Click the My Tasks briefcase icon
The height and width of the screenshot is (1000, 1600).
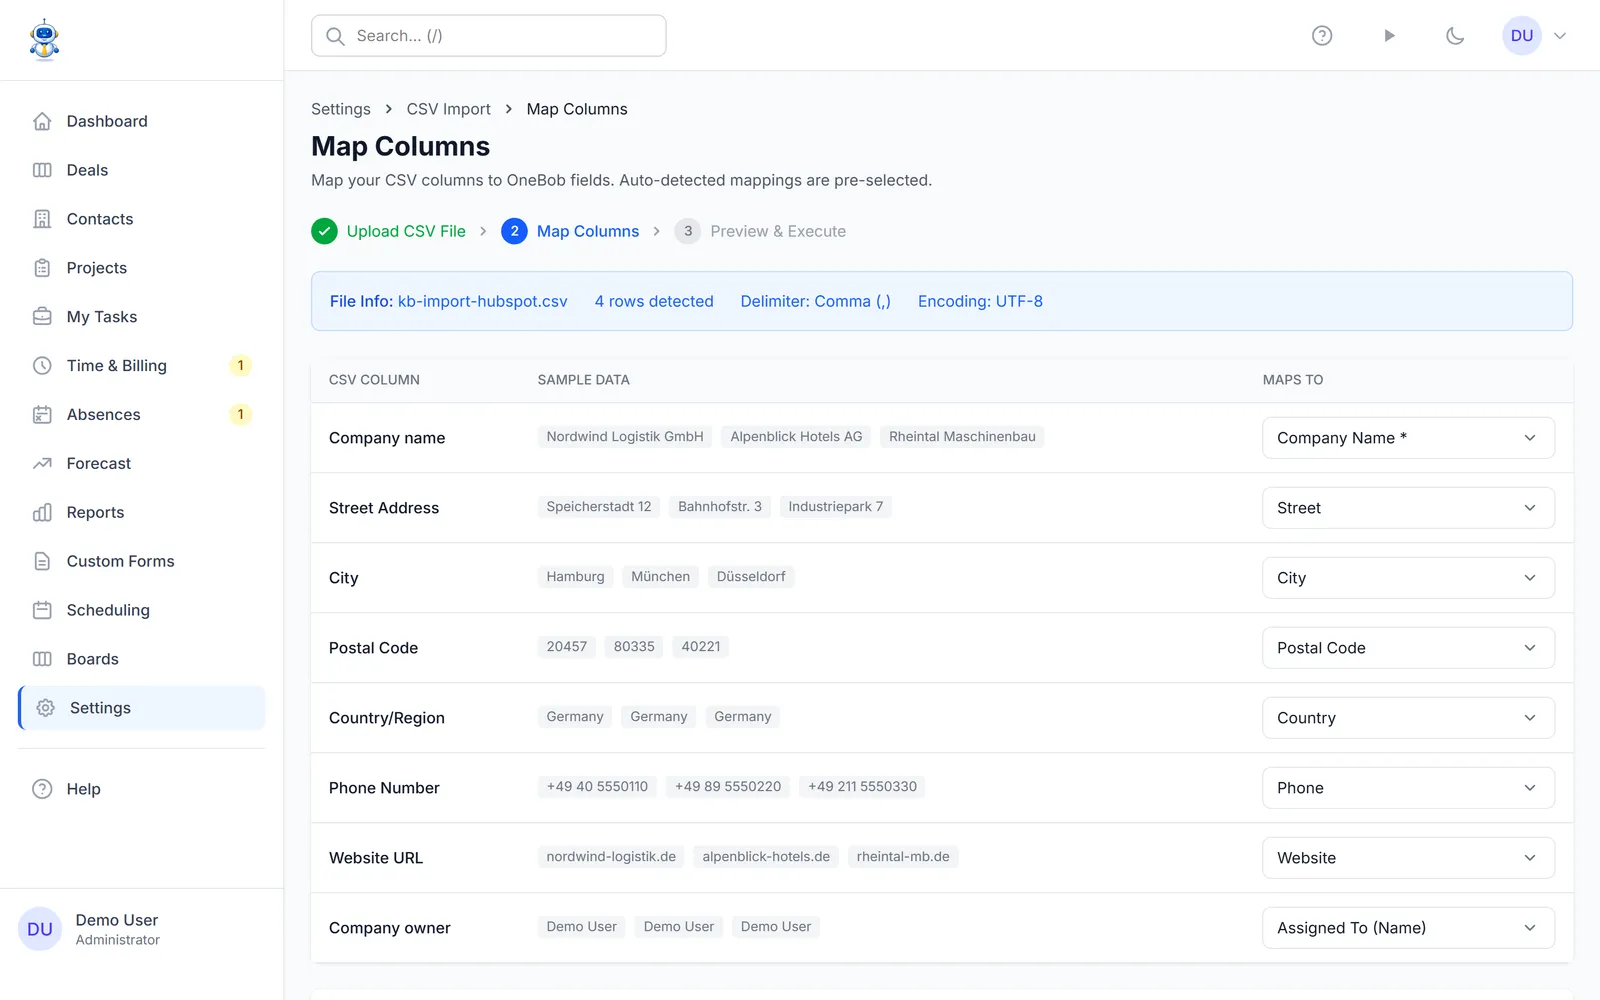click(x=42, y=317)
